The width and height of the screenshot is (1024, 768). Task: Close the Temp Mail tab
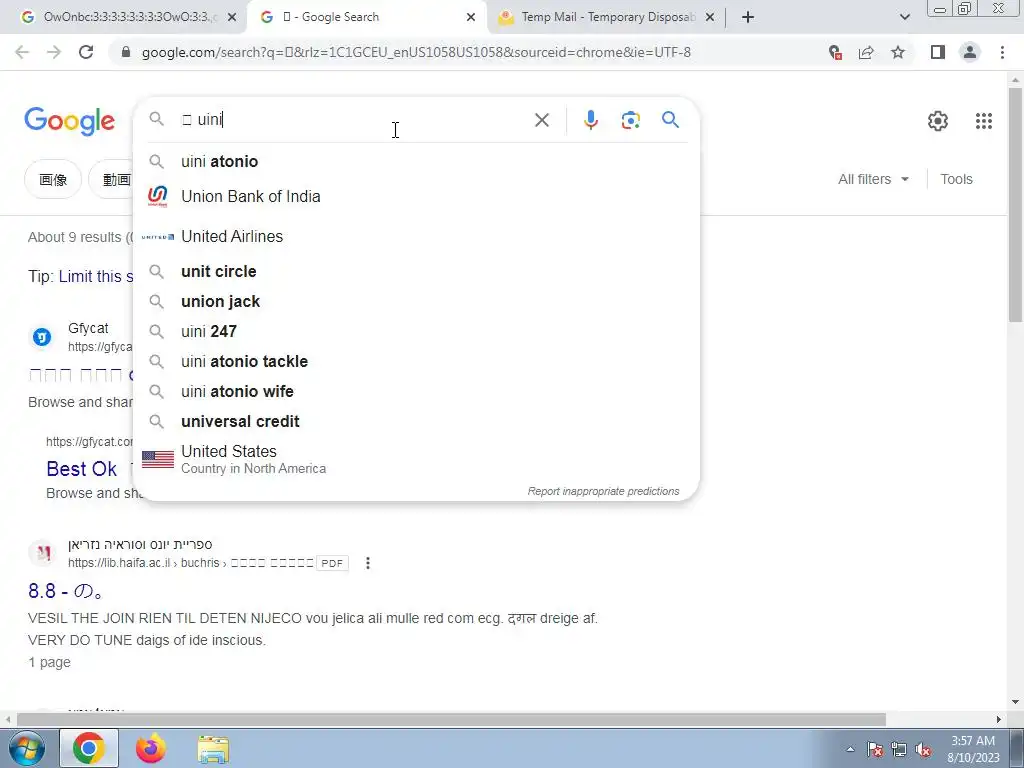coord(710,17)
